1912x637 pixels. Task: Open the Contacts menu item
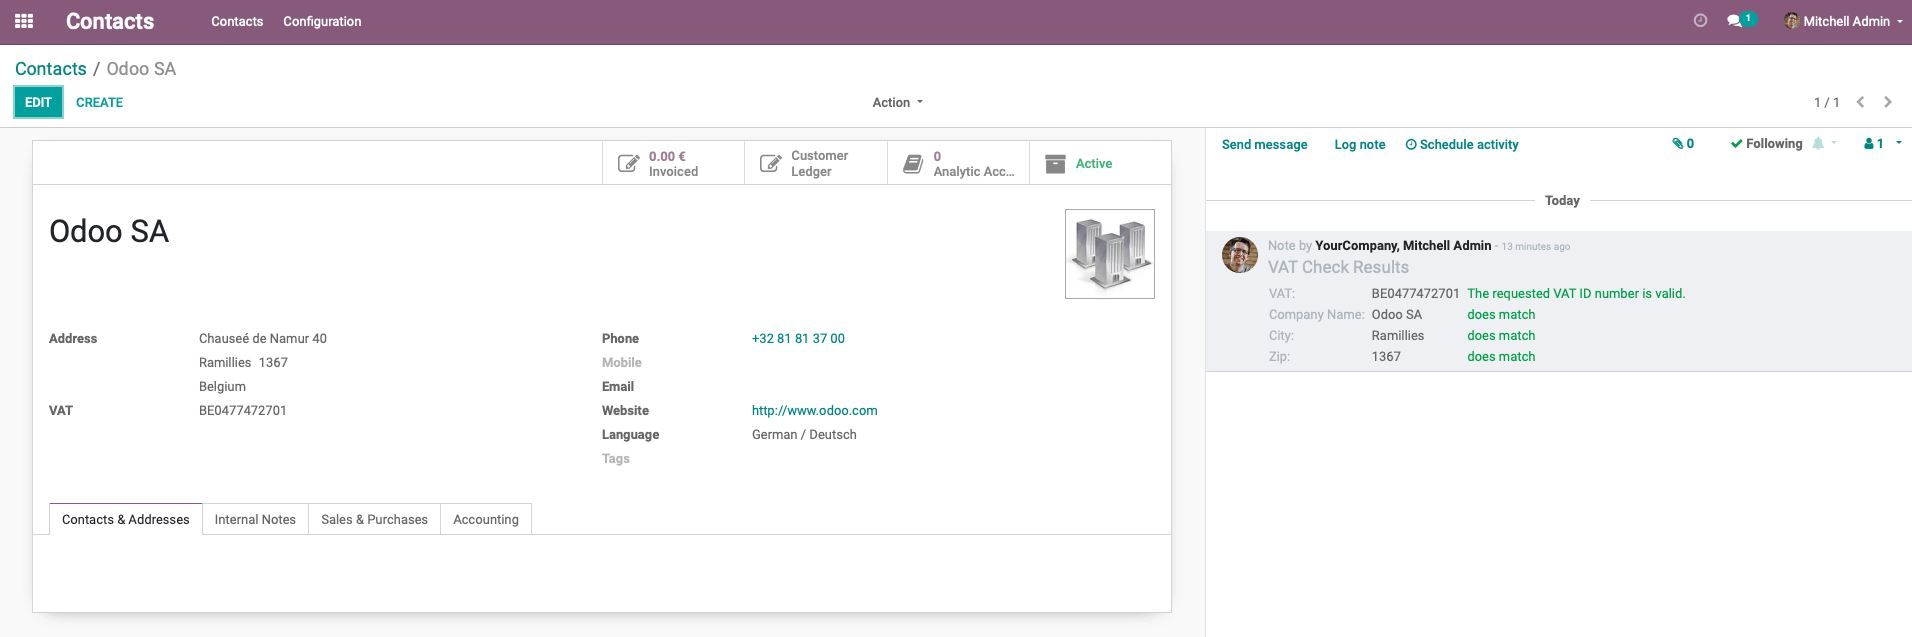pos(237,21)
